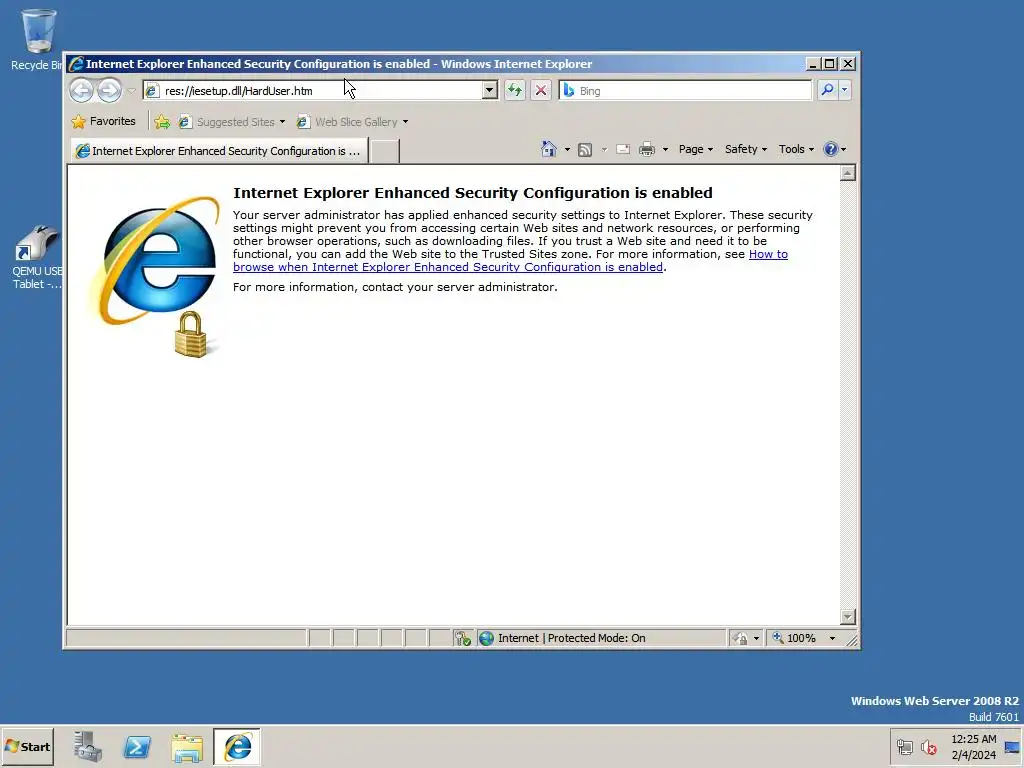1024x768 pixels.
Task: Select the Enhanced Security Configuration tab
Action: point(219,151)
